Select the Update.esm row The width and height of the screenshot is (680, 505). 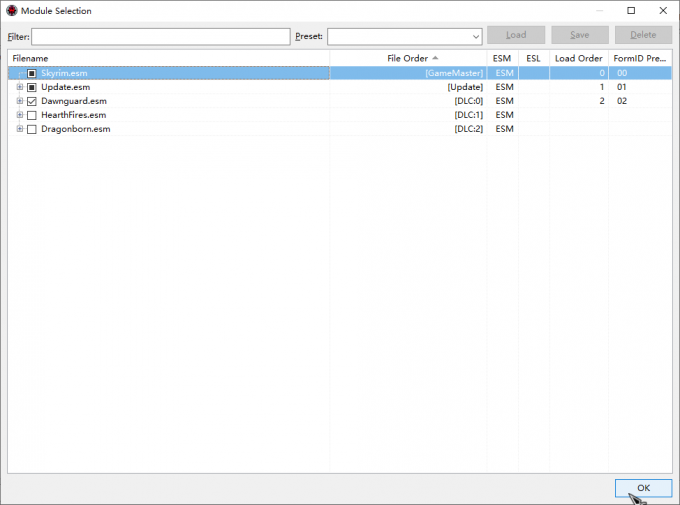click(x=340, y=87)
